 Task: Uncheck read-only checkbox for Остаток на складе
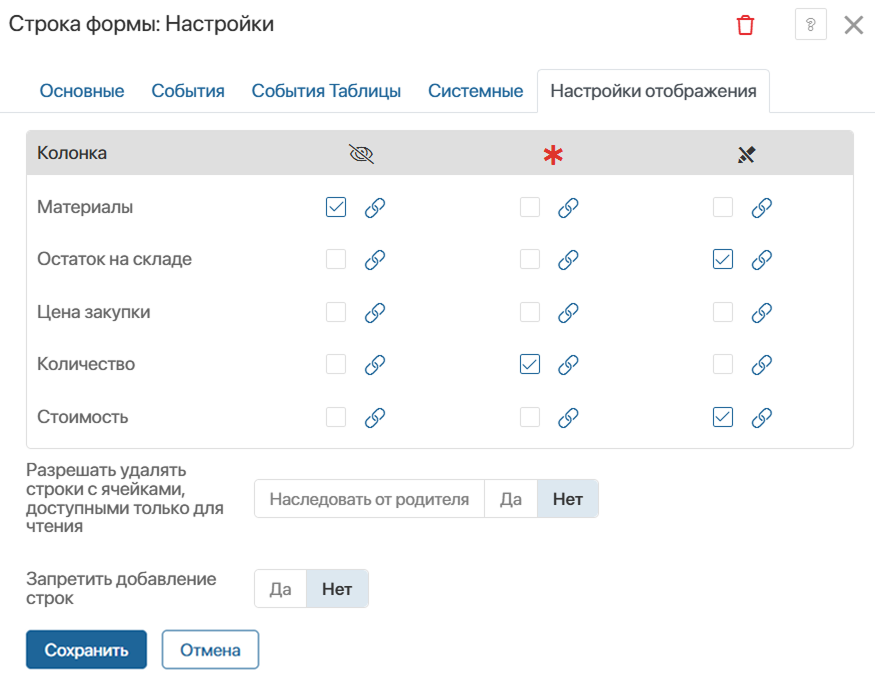(723, 259)
